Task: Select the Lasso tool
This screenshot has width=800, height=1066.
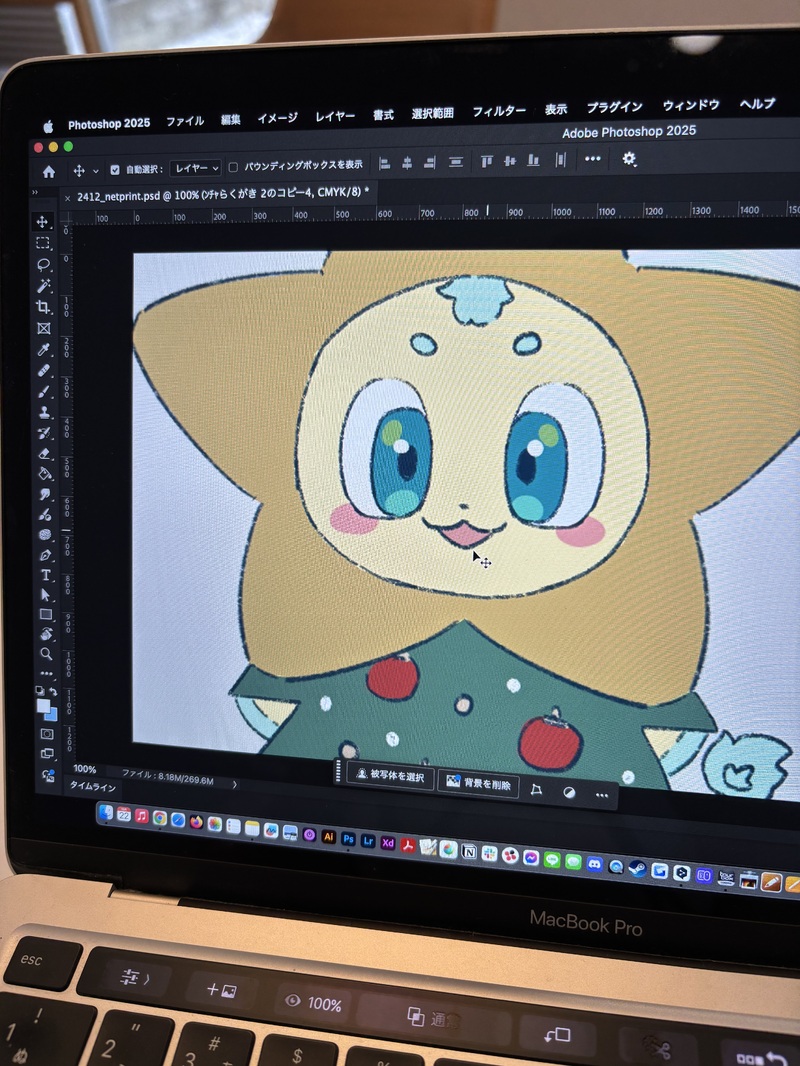Action: 44,264
